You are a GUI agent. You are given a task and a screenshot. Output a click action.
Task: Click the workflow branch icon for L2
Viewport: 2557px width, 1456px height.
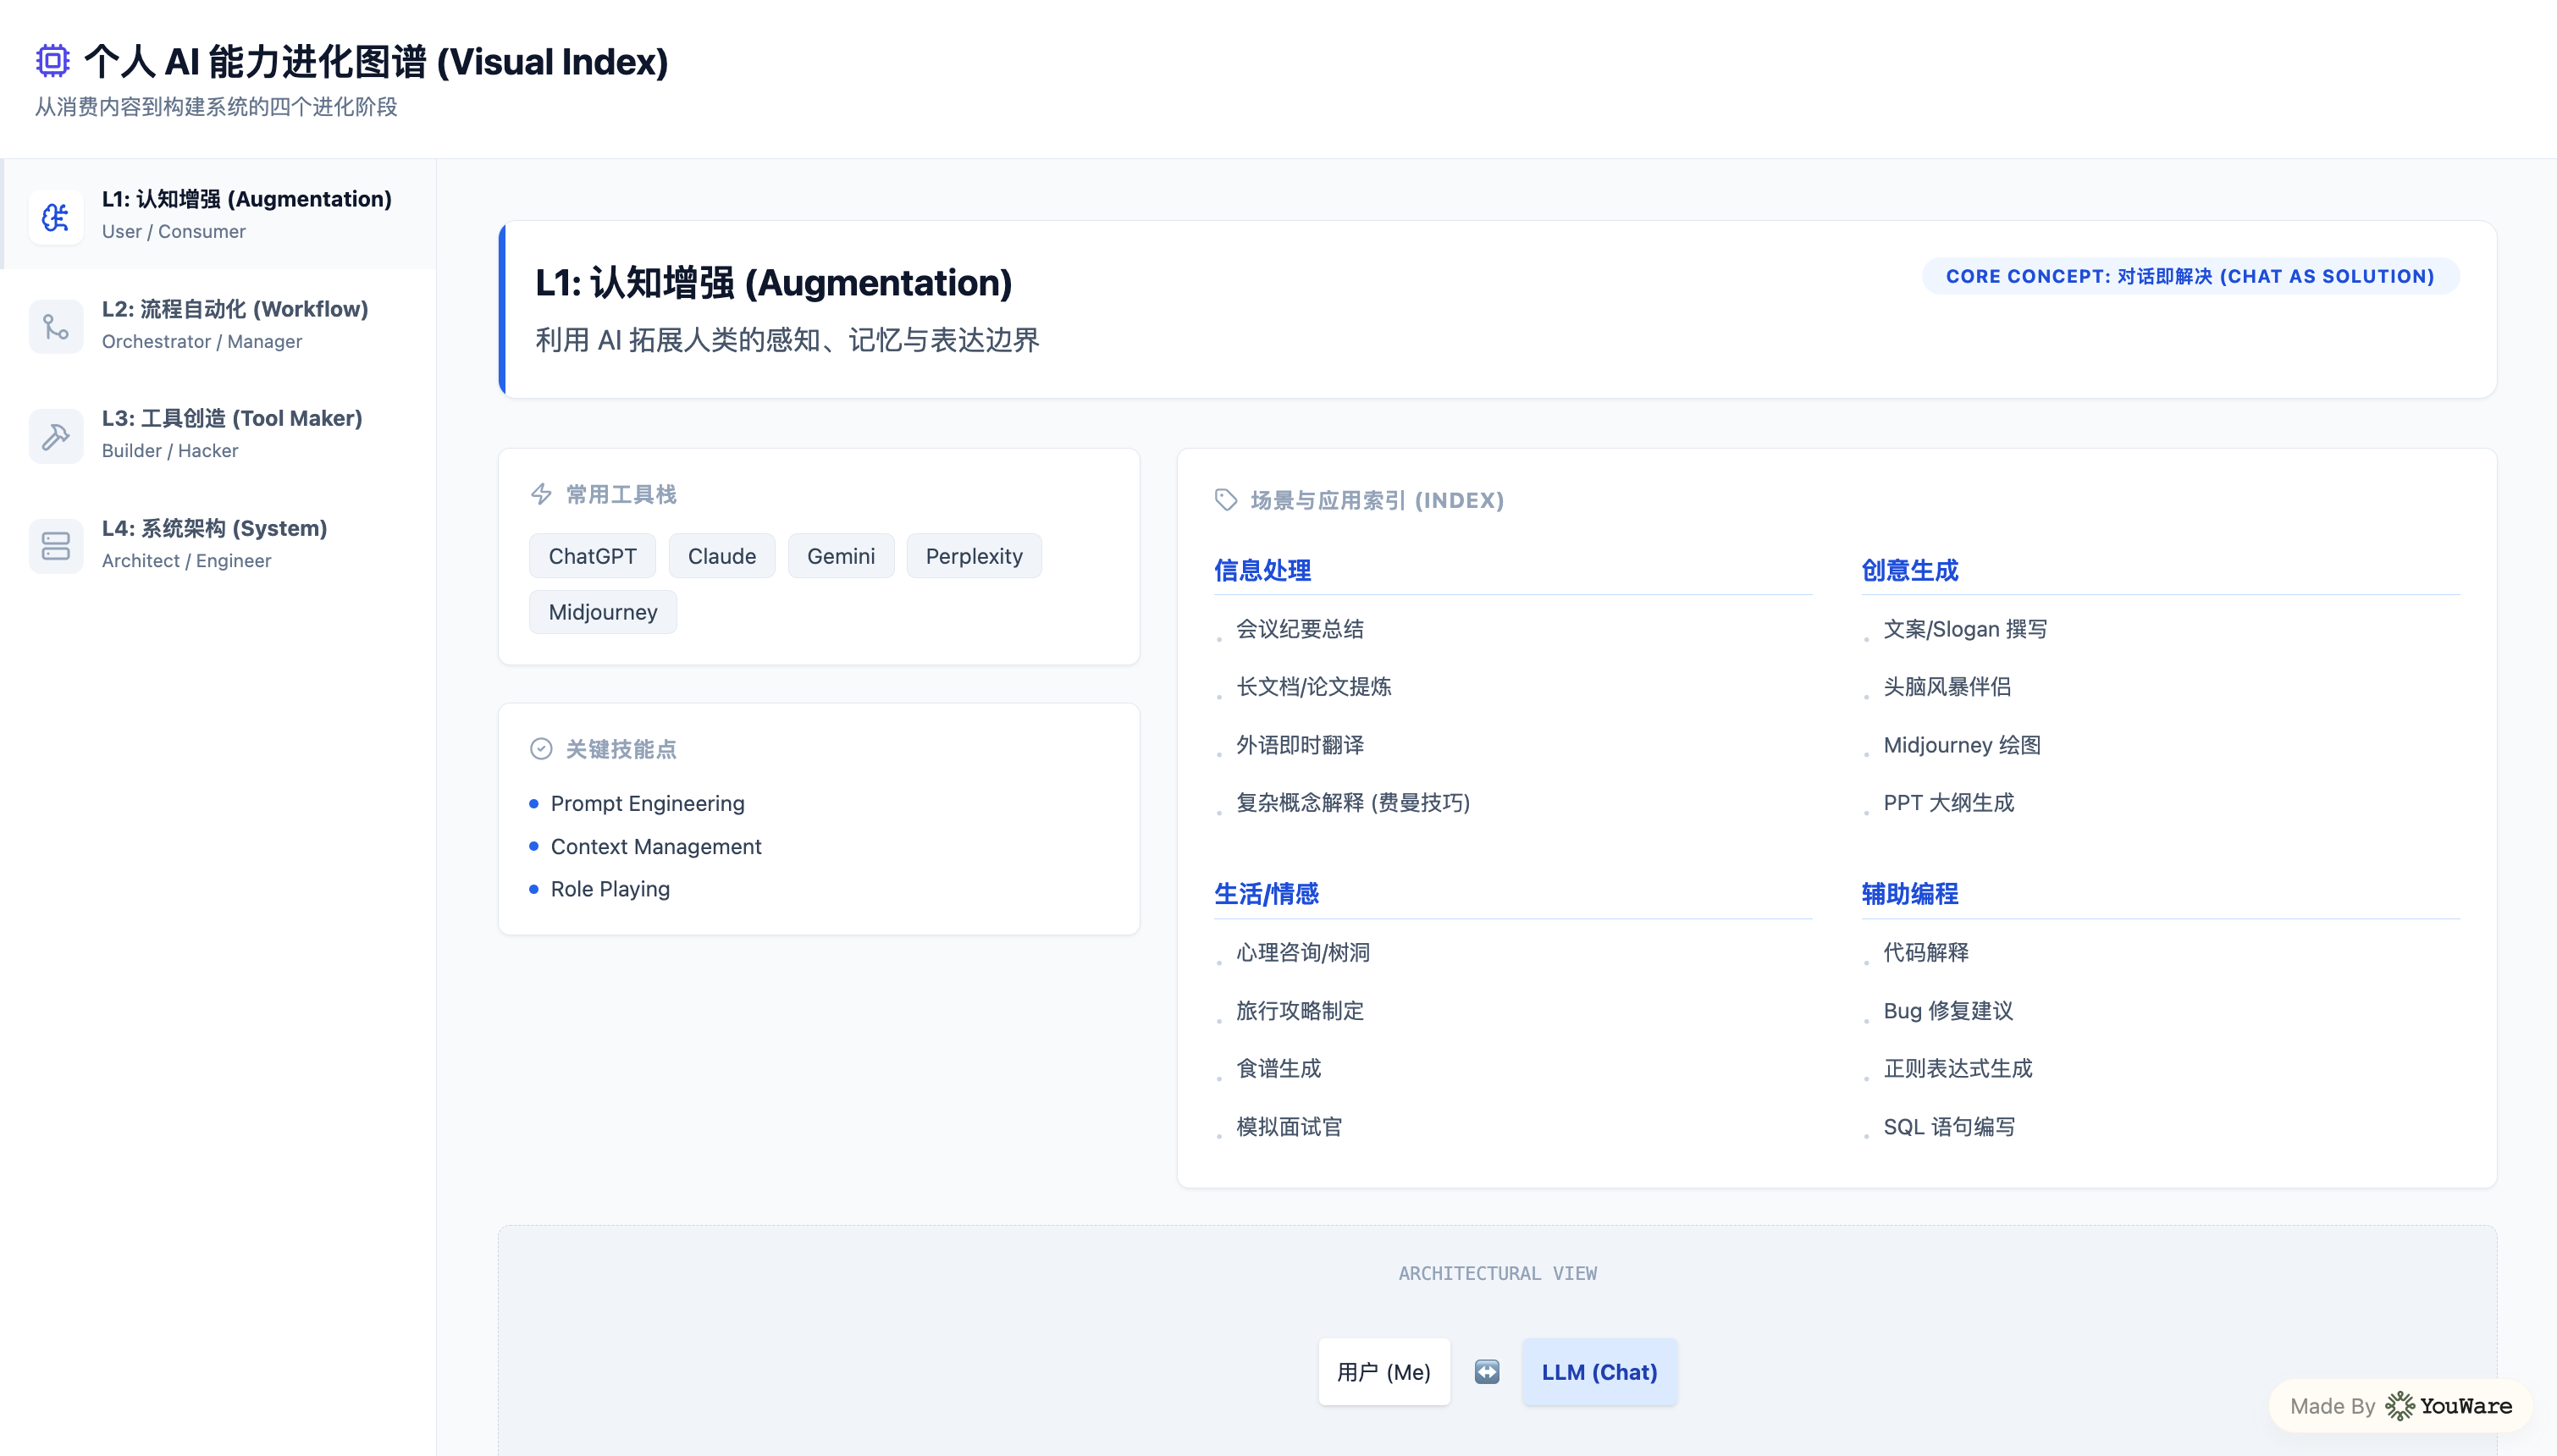click(x=56, y=326)
